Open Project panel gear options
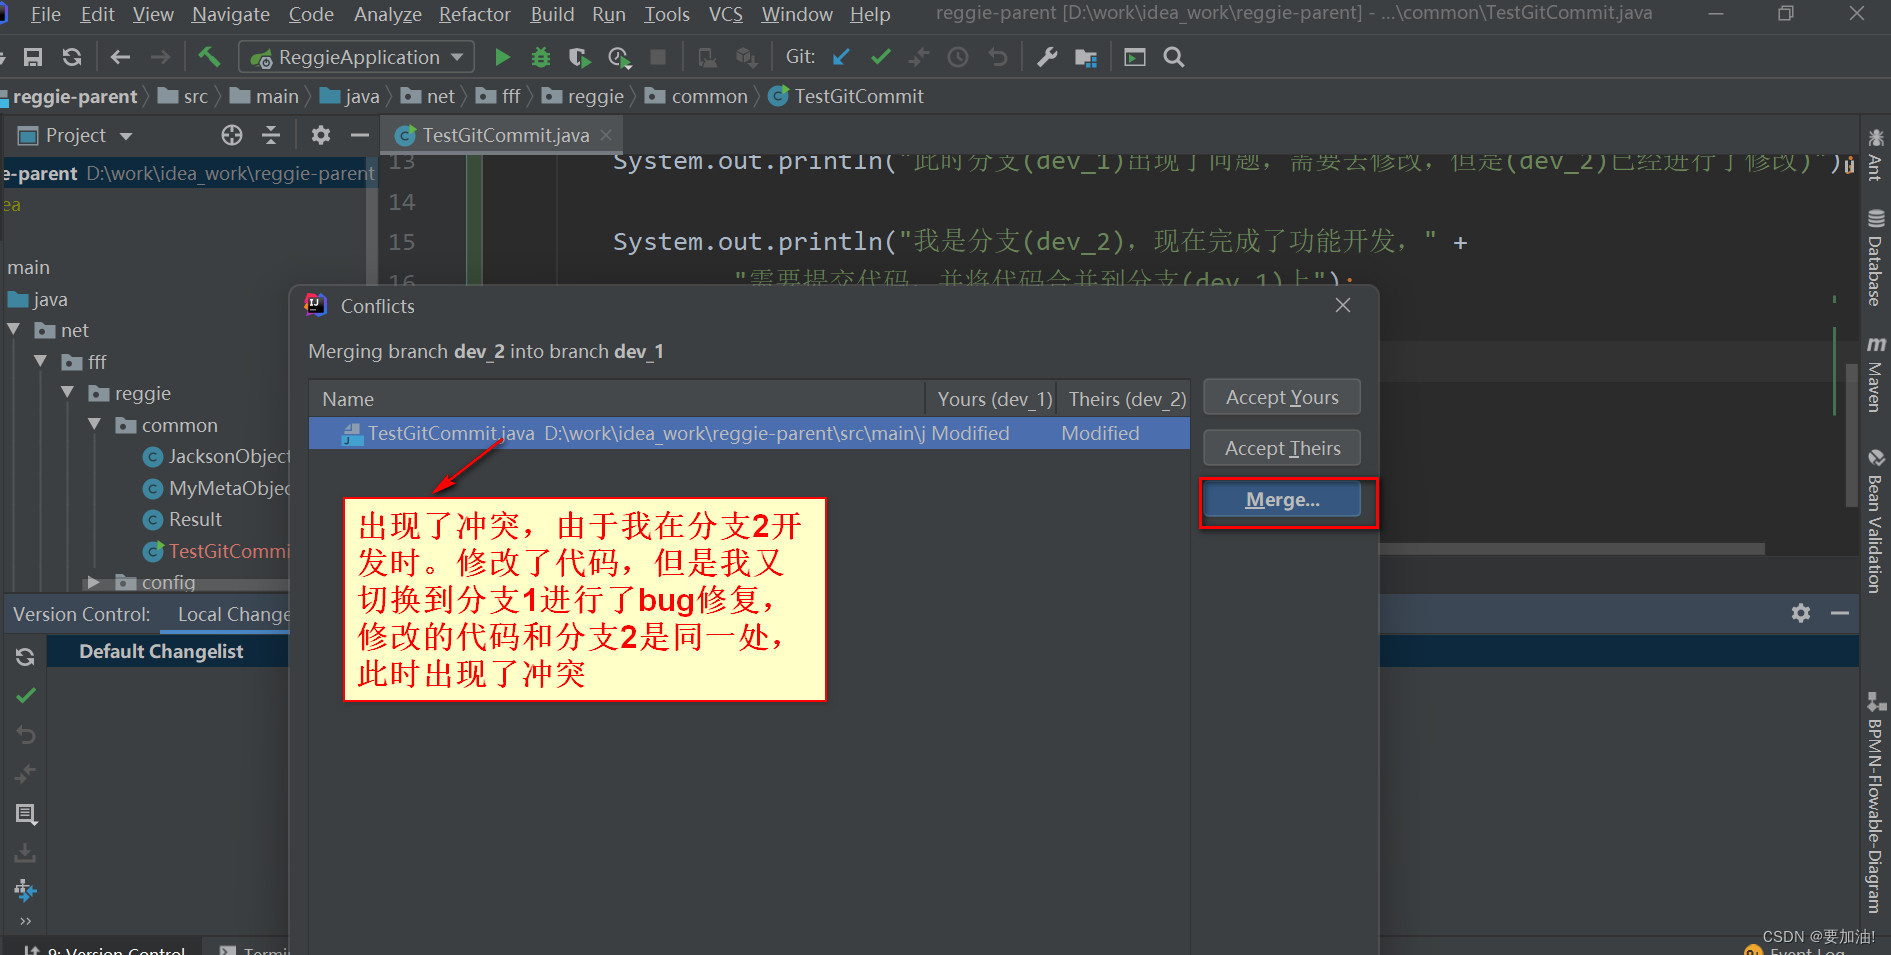This screenshot has width=1891, height=955. coord(321,135)
